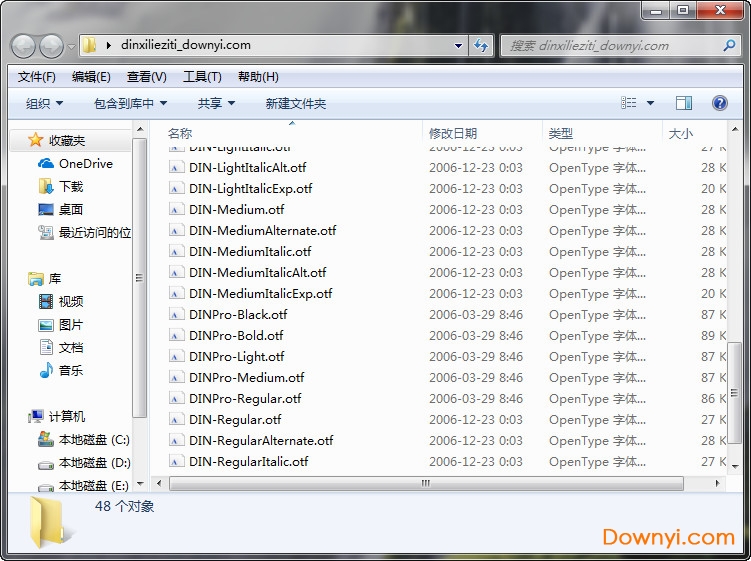Click the DIN-LightItalicAlt.otf file icon
This screenshot has height=561, width=751.
pyautogui.click(x=176, y=167)
